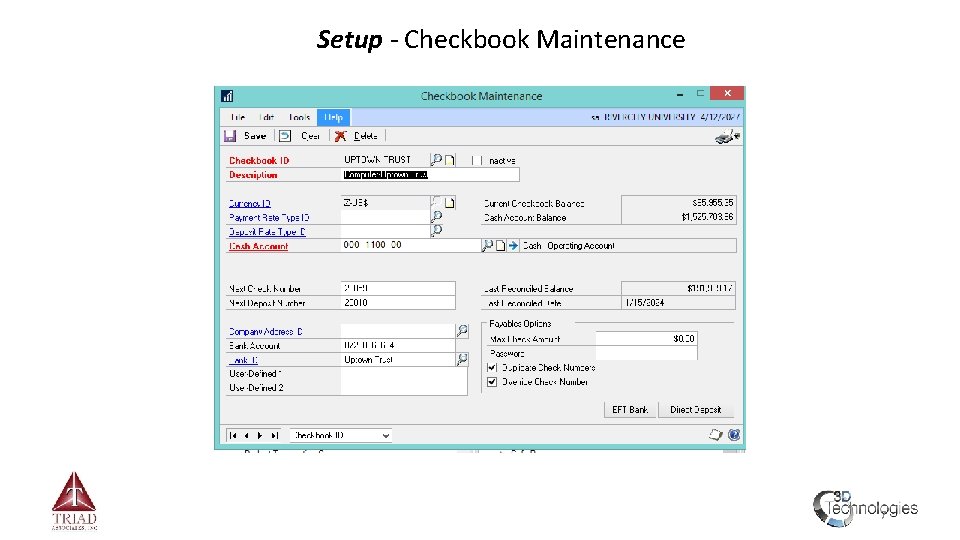Click 'Cash - Operating Account' description text
Viewport: 960px width, 540px height.
(x=569, y=246)
